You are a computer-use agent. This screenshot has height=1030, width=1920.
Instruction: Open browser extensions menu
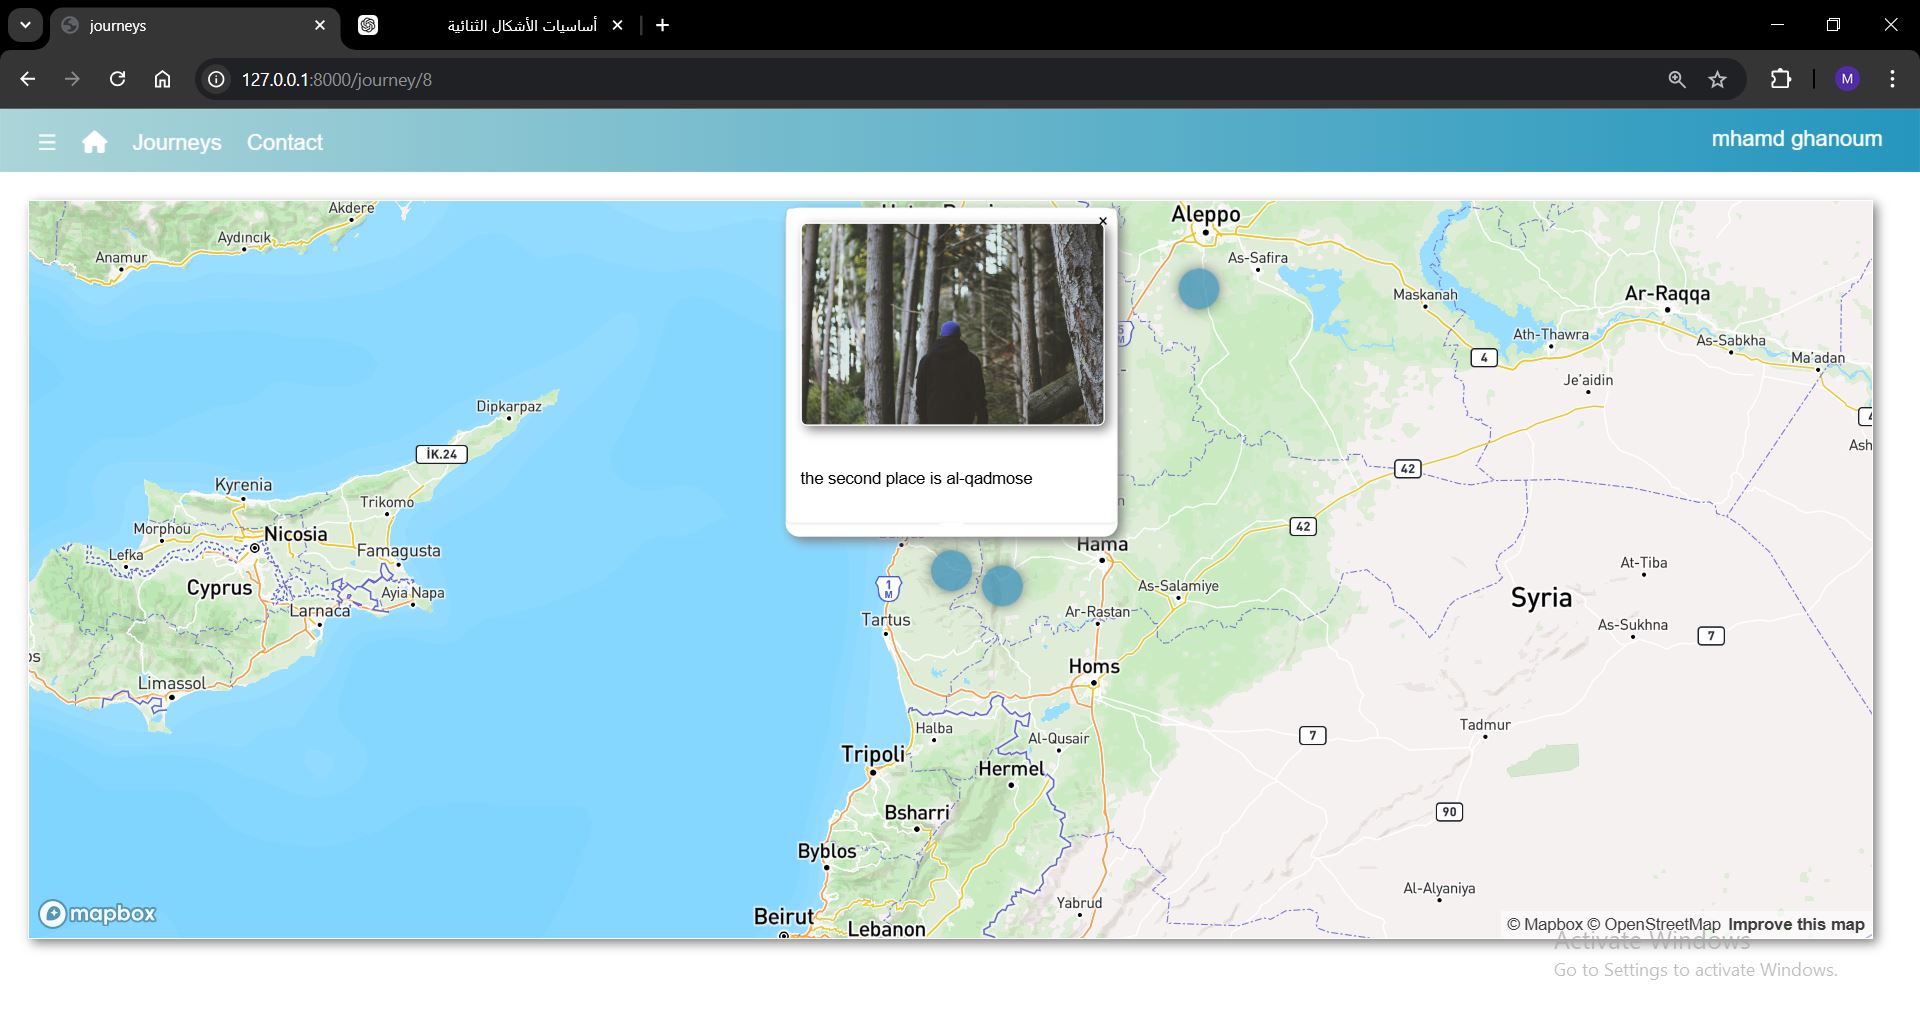[1780, 79]
